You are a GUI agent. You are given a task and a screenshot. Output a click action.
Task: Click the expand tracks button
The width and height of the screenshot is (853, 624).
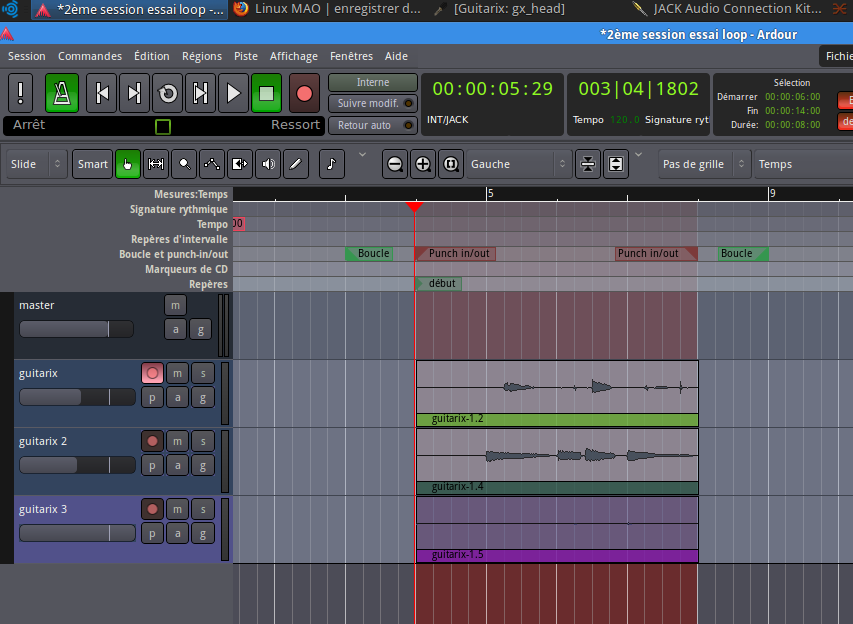pos(616,164)
